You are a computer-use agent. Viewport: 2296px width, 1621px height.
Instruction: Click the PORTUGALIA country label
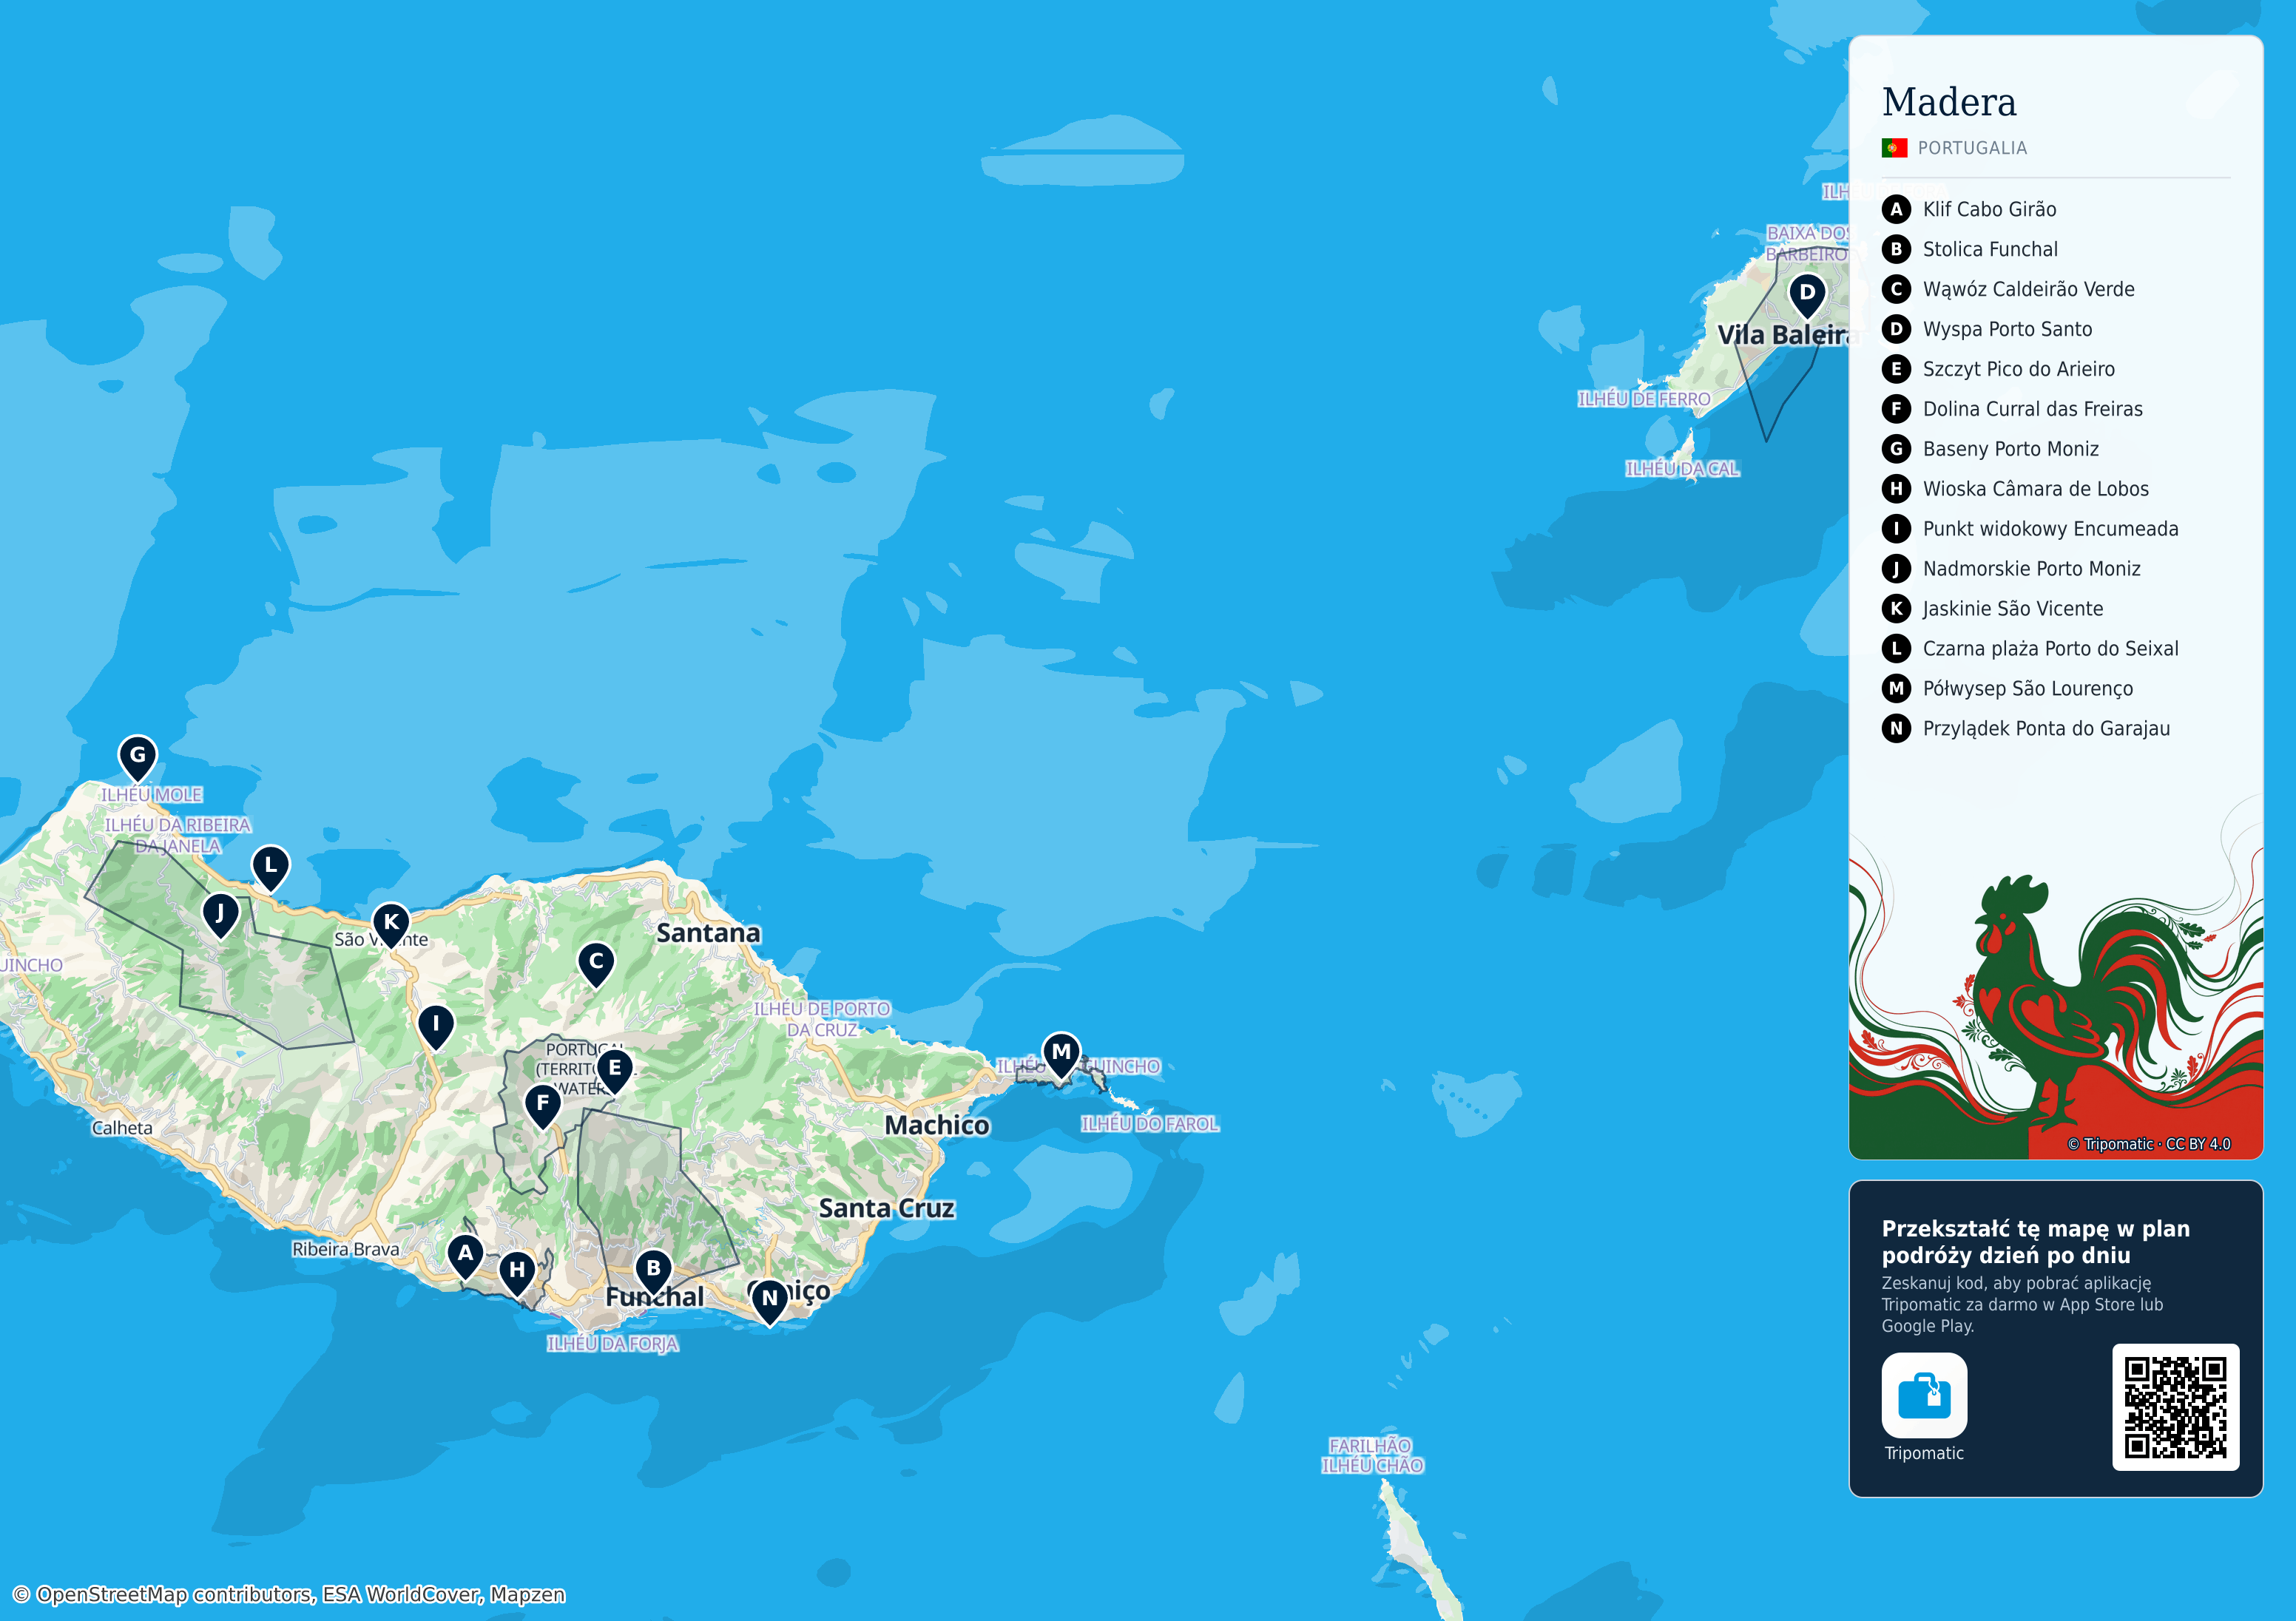(1972, 148)
